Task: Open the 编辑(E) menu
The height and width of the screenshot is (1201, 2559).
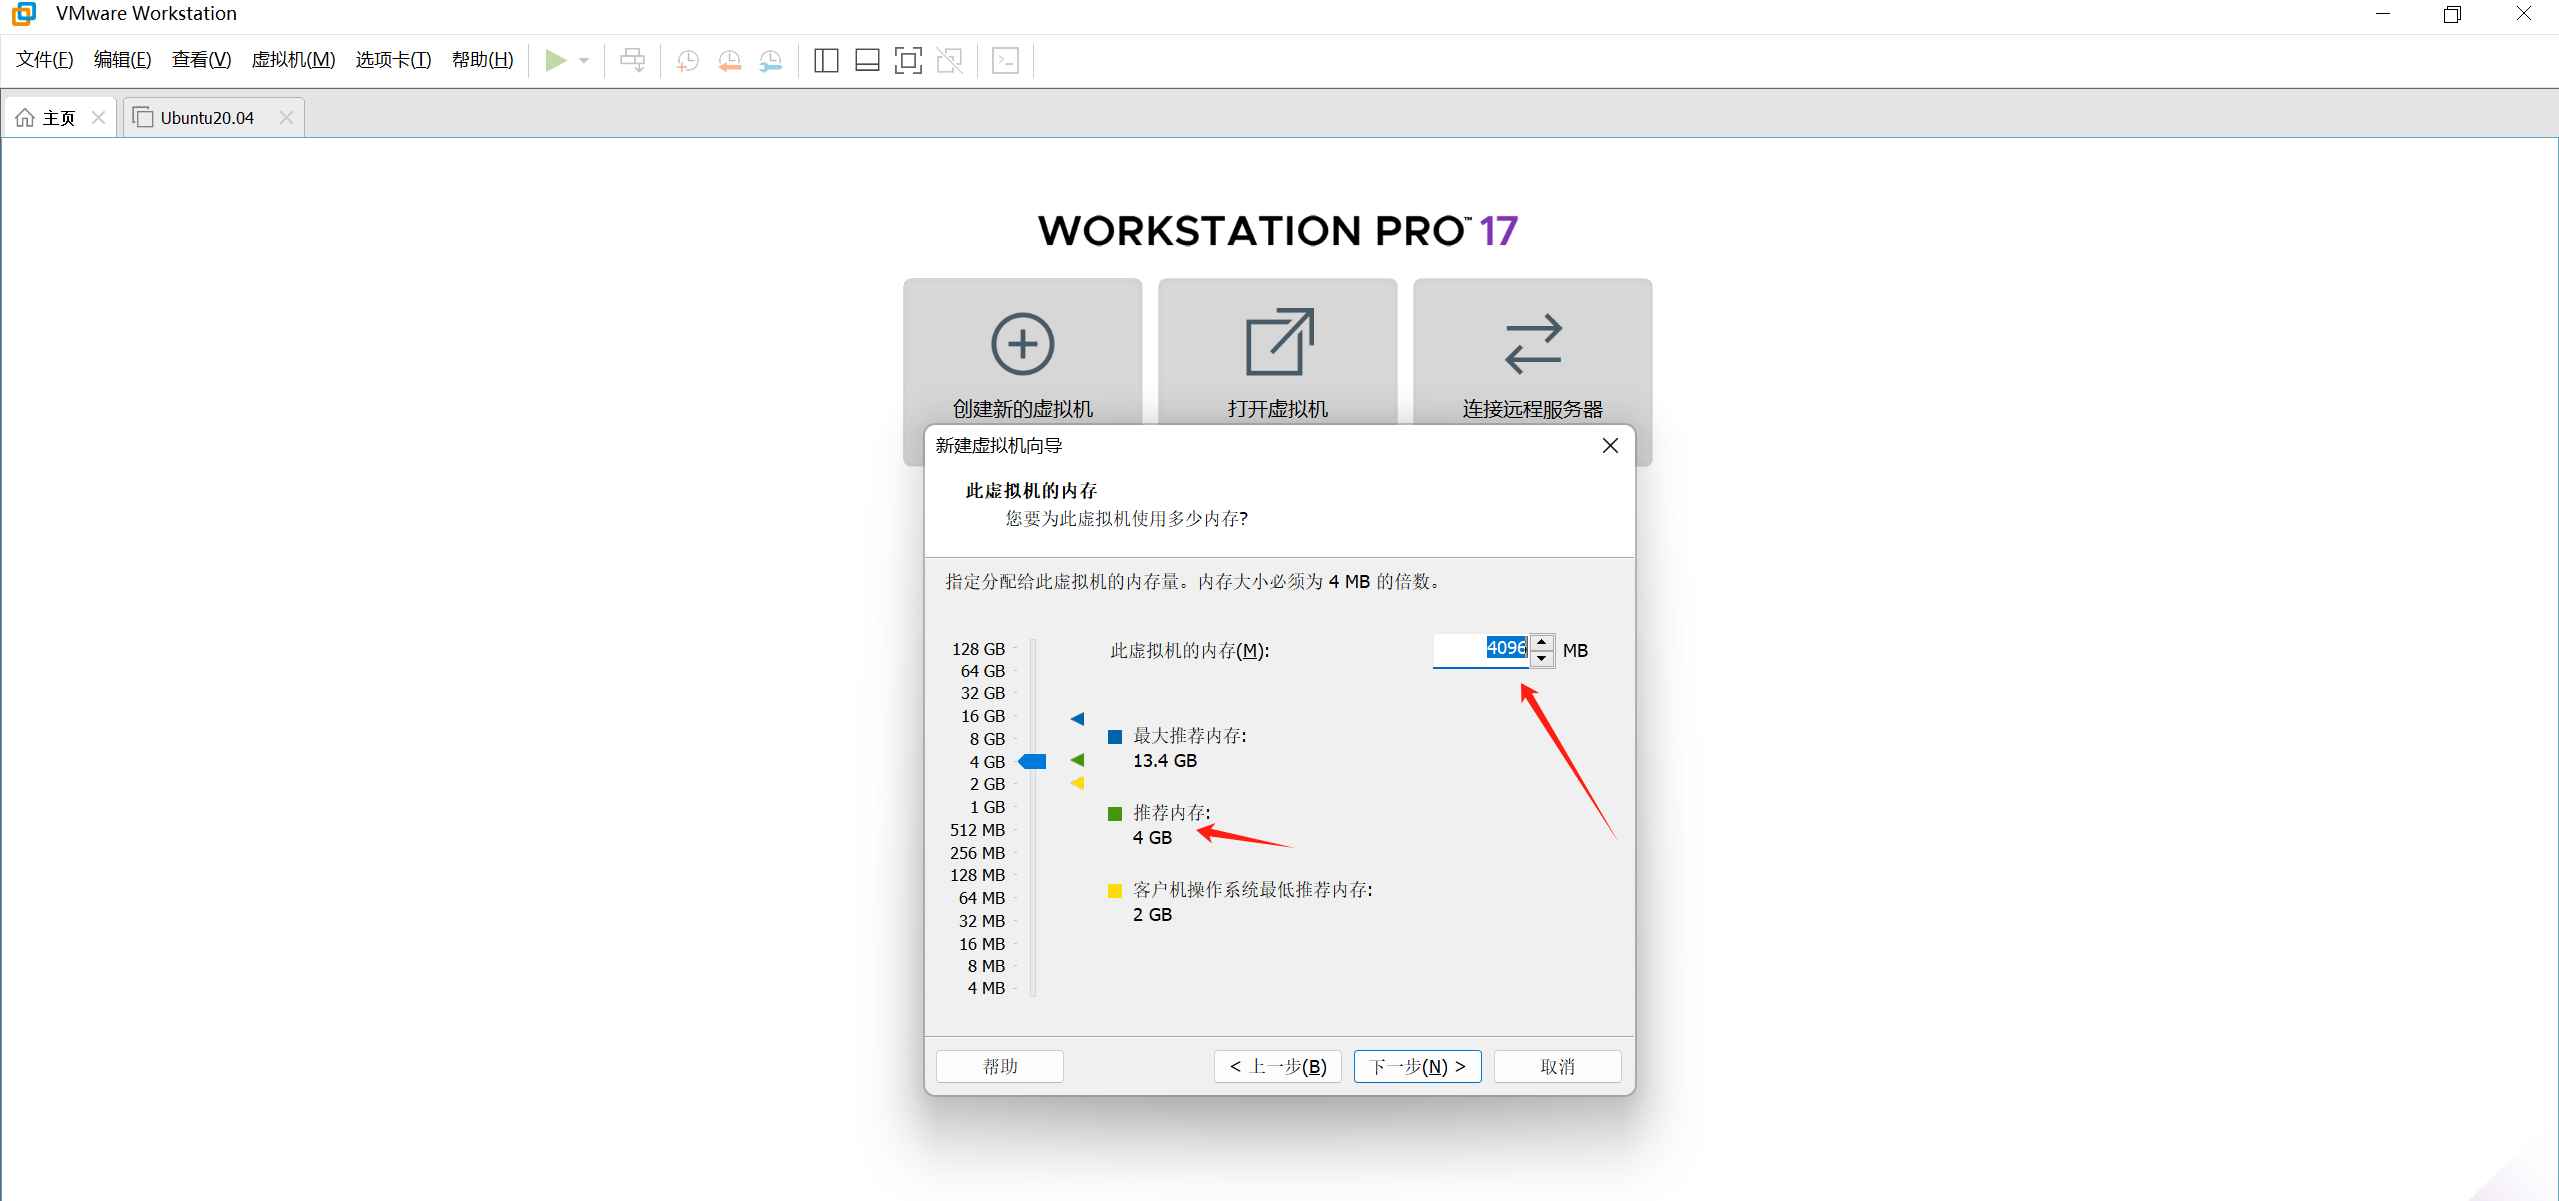Action: click(x=122, y=60)
